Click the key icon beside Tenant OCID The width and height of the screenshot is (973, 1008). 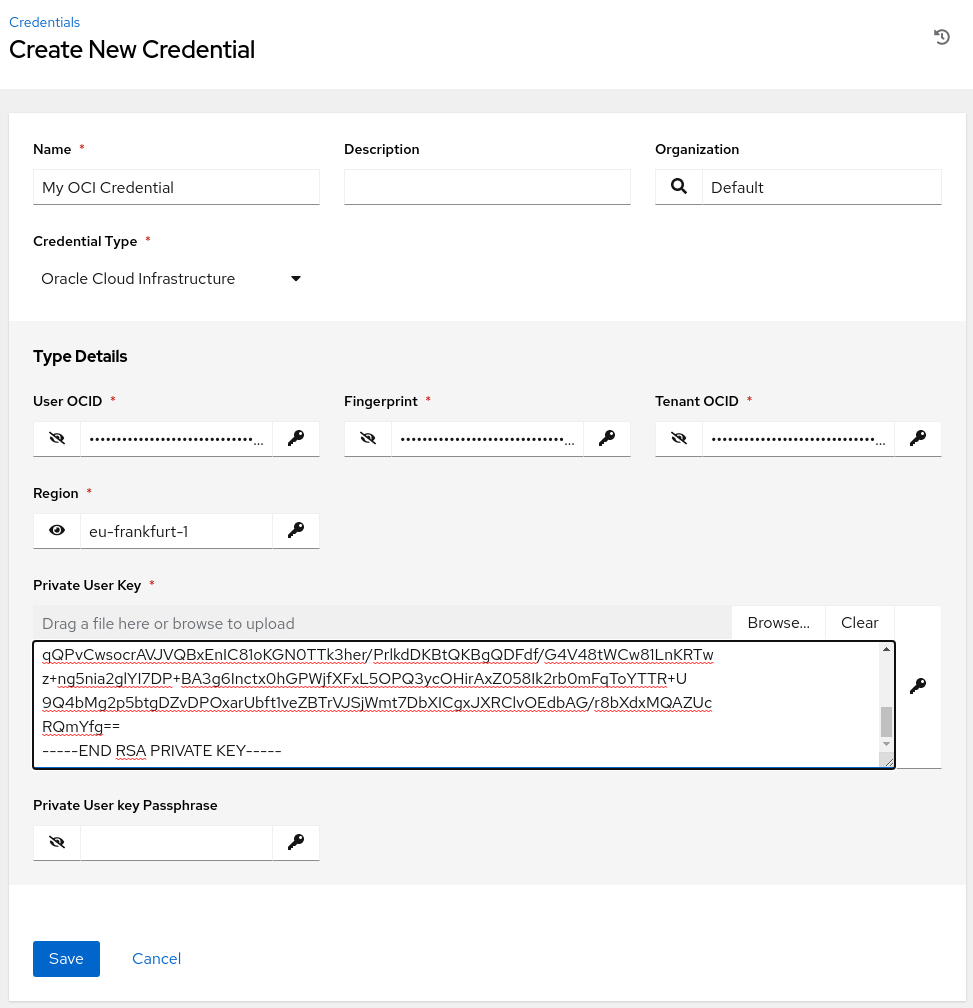click(x=917, y=438)
